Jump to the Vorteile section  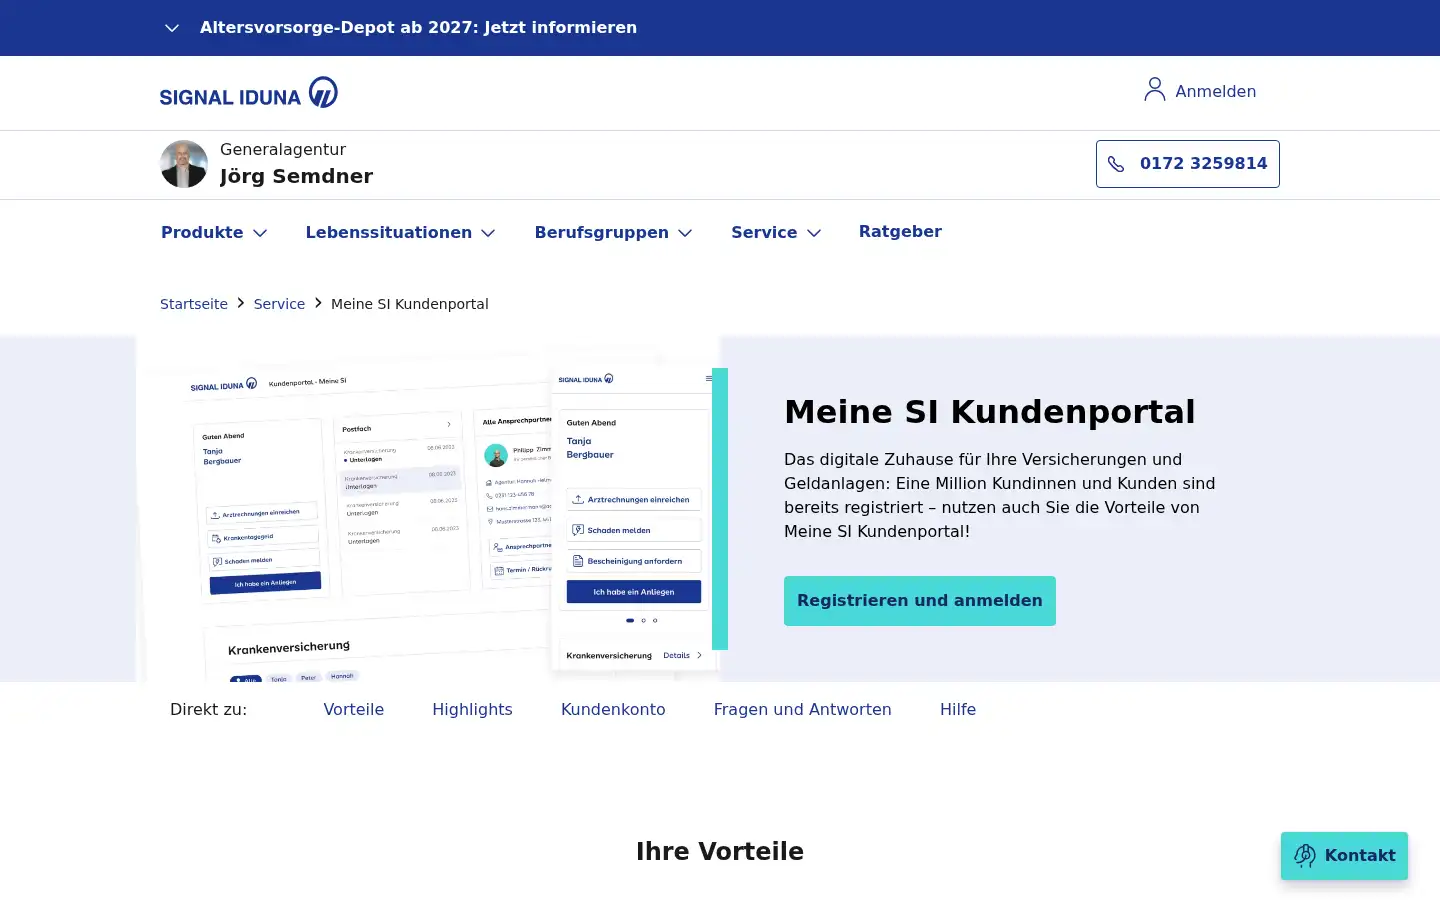point(354,709)
